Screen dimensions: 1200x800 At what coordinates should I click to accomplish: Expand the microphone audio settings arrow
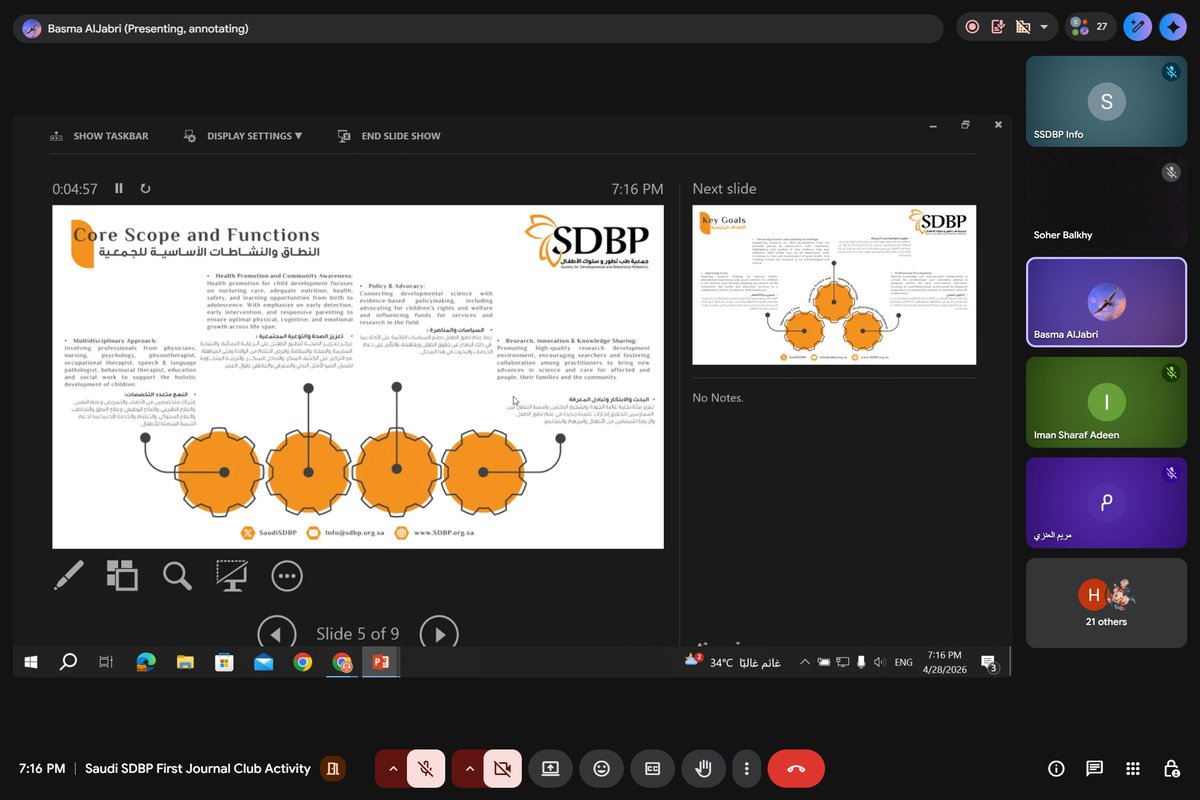pyautogui.click(x=392, y=768)
